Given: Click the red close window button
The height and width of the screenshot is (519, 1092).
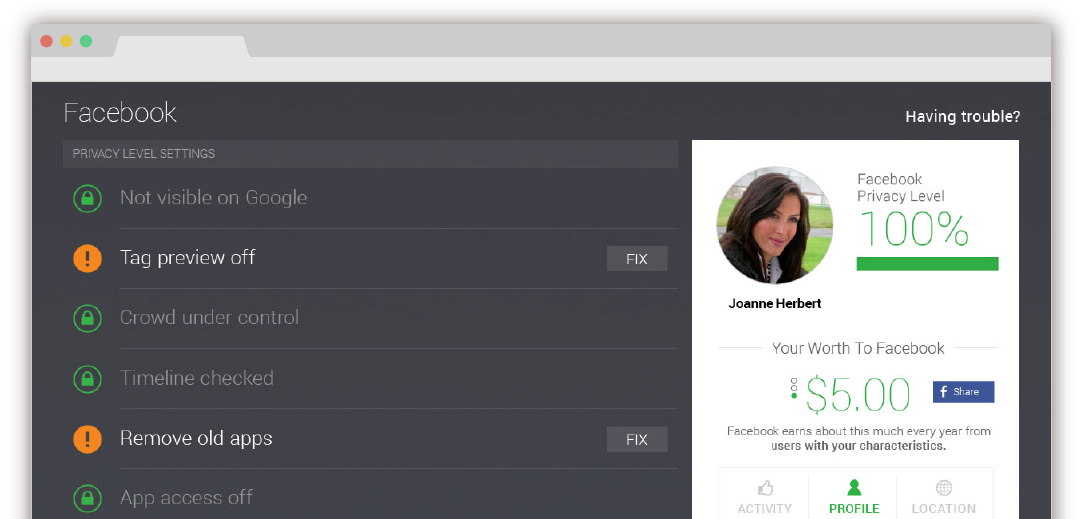Looking at the screenshot, I should (47, 41).
